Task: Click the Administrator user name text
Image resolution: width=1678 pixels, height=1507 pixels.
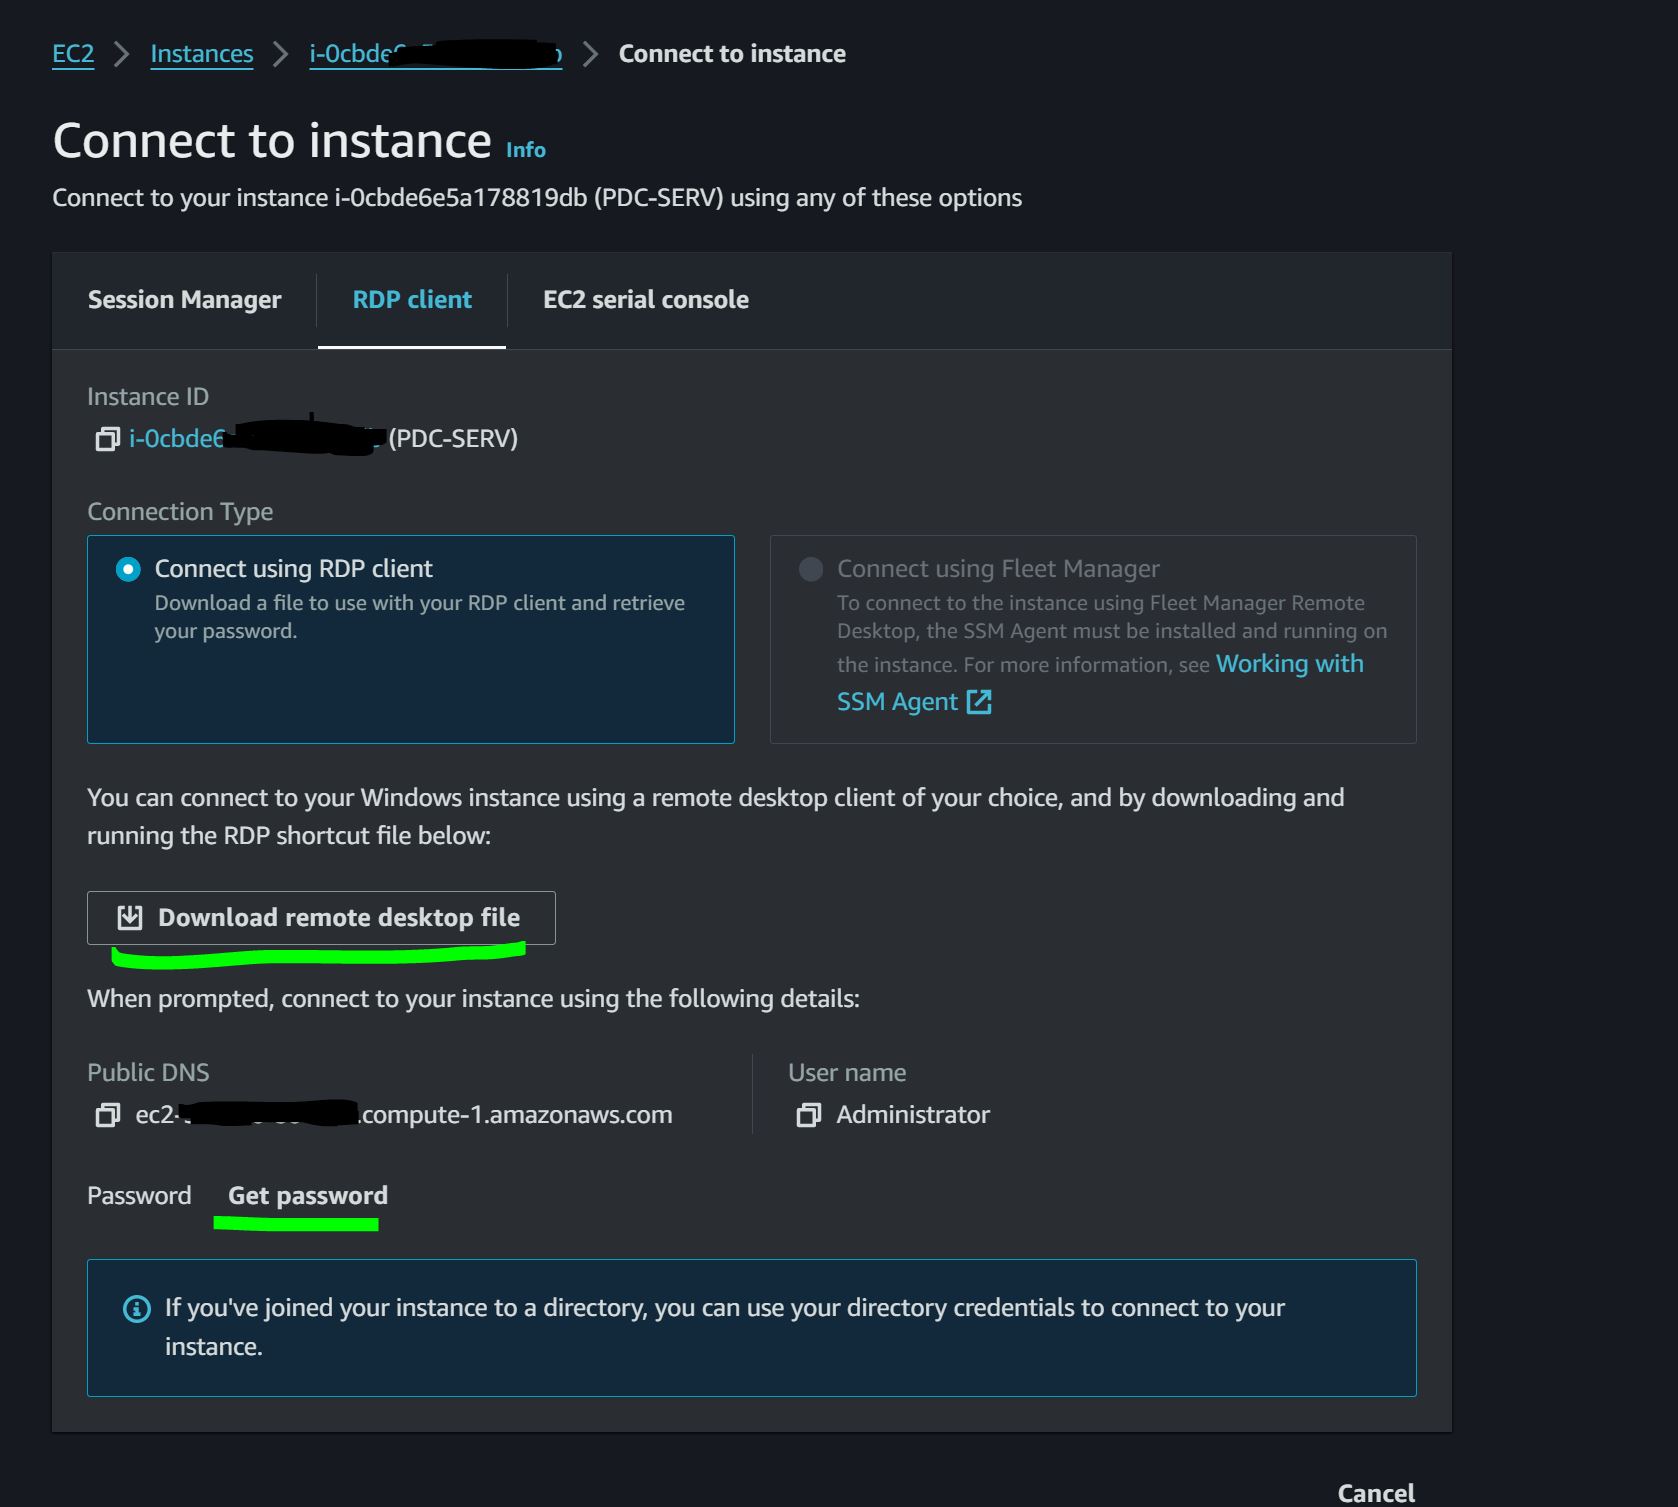Action: click(x=913, y=1115)
